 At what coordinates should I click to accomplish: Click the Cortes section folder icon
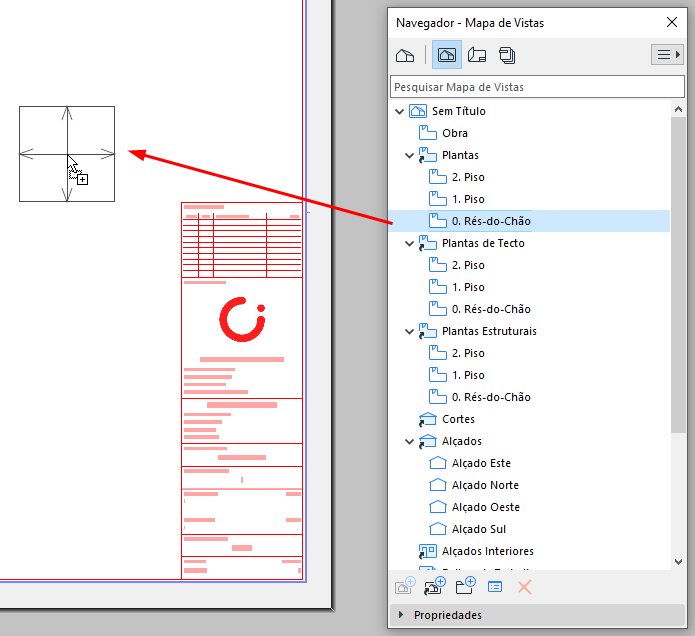(x=428, y=419)
